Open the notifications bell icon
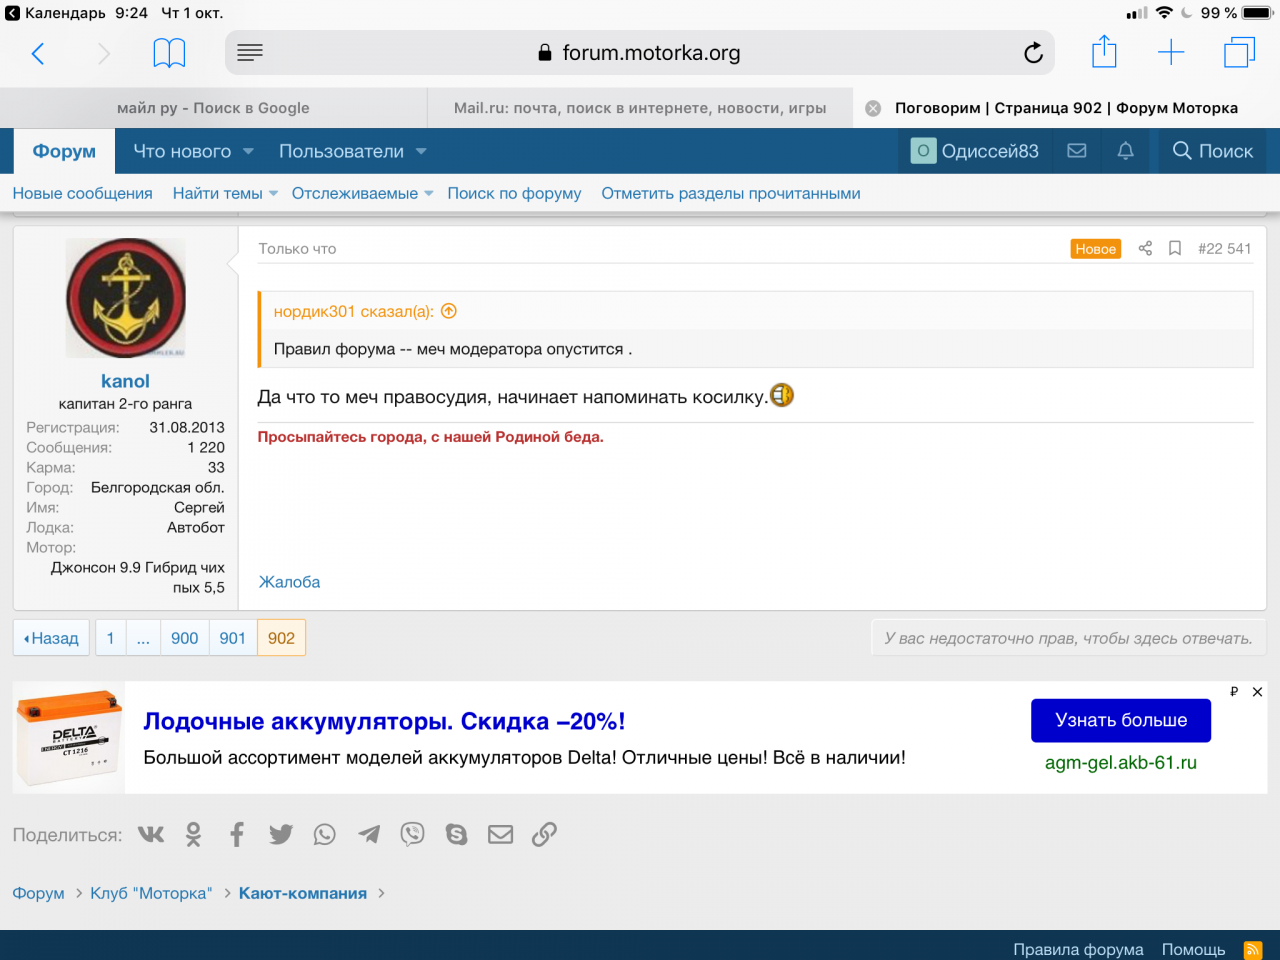The image size is (1280, 960). [x=1125, y=151]
